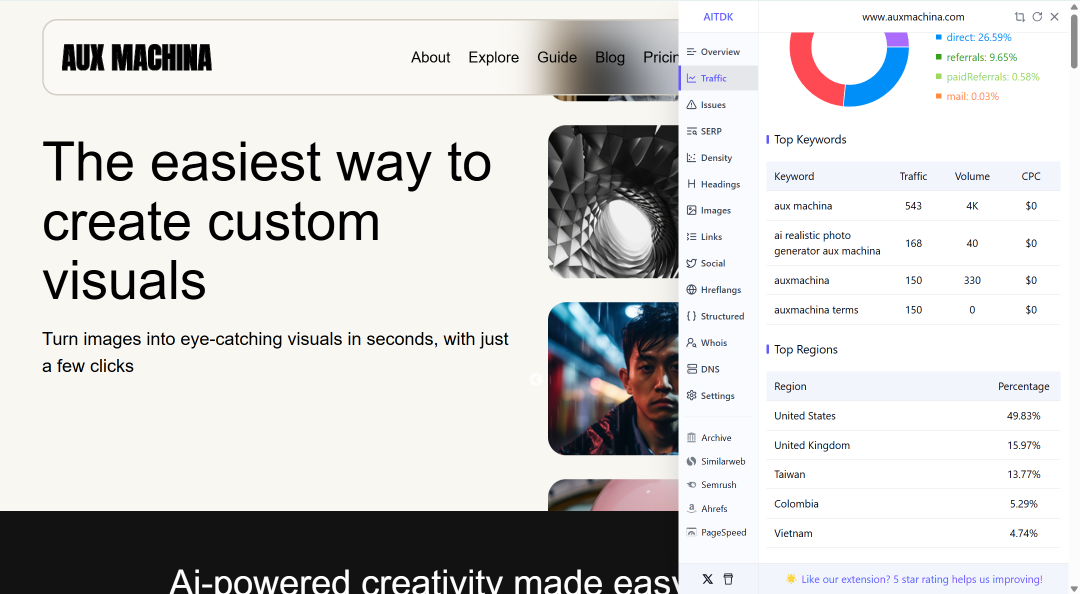The width and height of the screenshot is (1080, 594).
Task: Open the Explore menu item
Action: click(x=493, y=57)
